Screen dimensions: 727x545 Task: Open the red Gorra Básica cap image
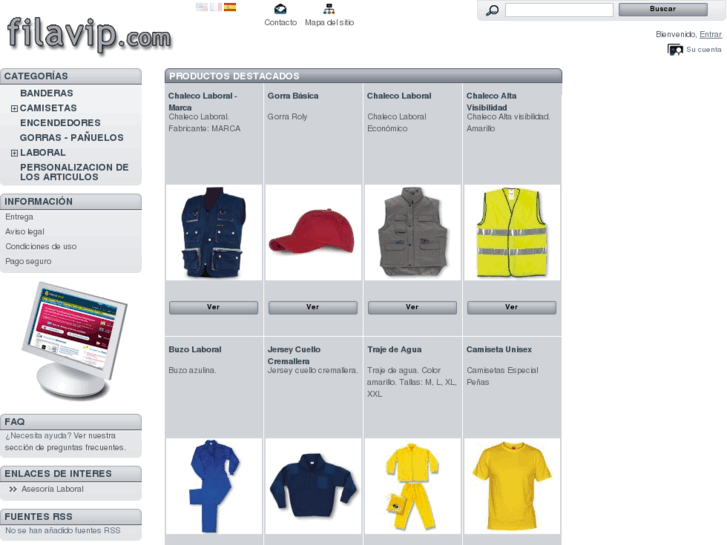313,232
